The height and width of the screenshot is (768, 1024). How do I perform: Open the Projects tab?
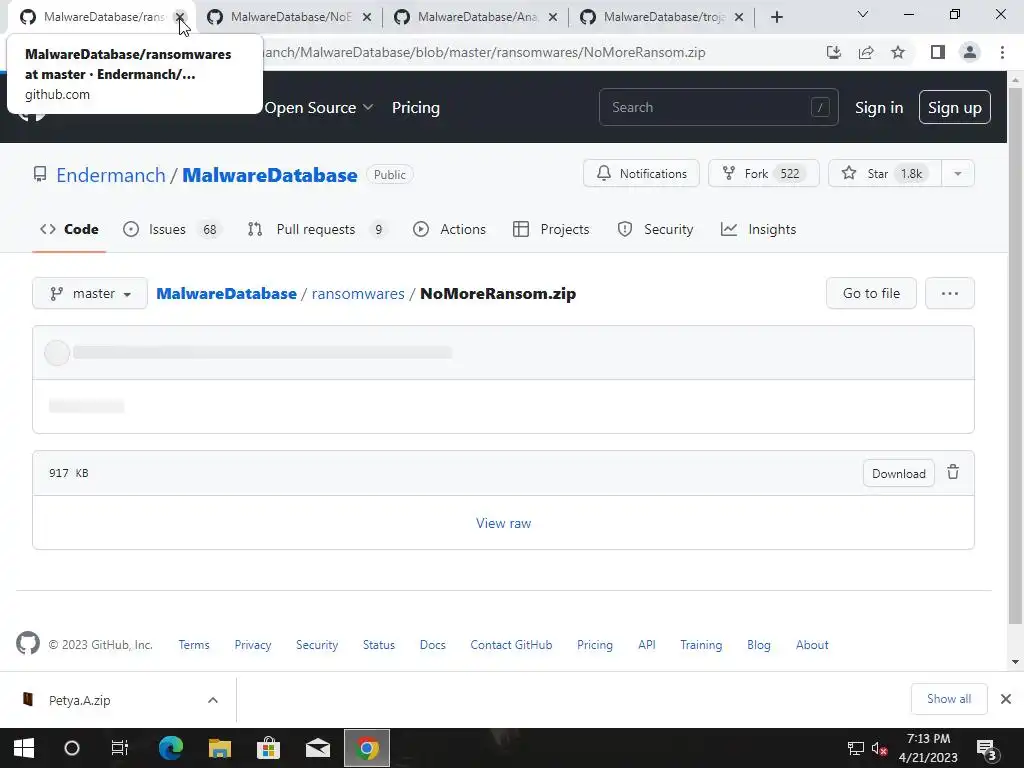551,229
